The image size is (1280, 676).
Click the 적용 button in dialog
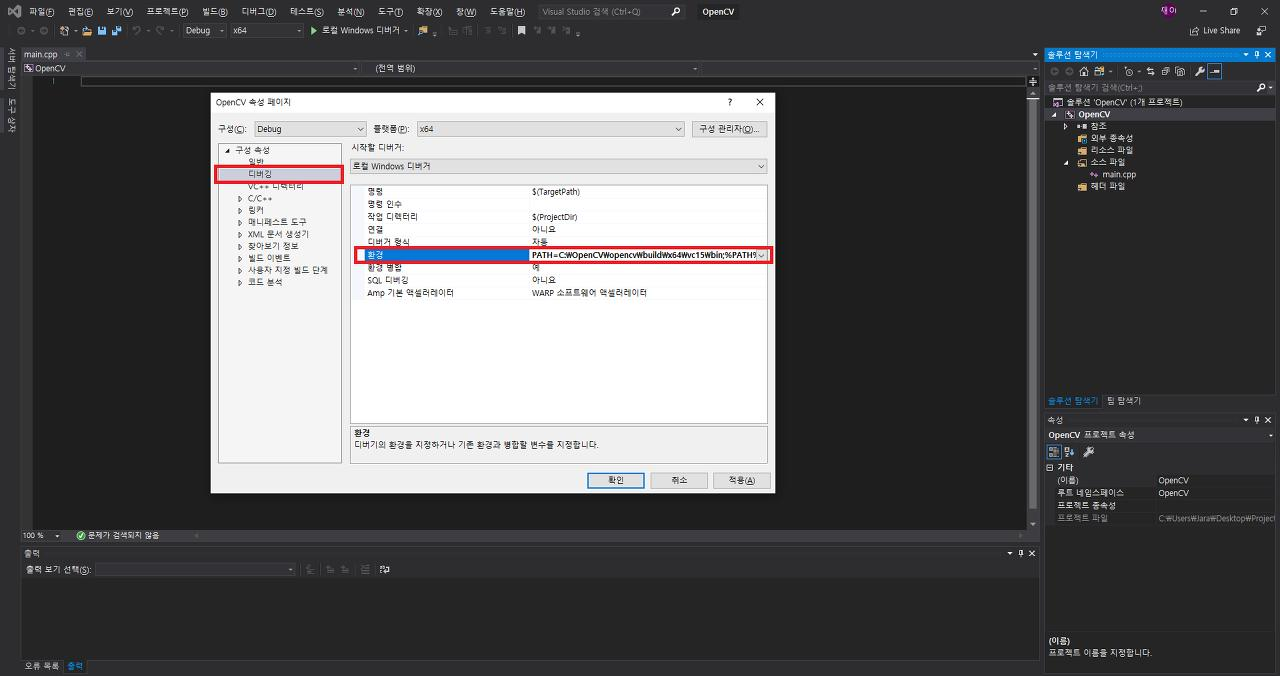[x=741, y=480]
